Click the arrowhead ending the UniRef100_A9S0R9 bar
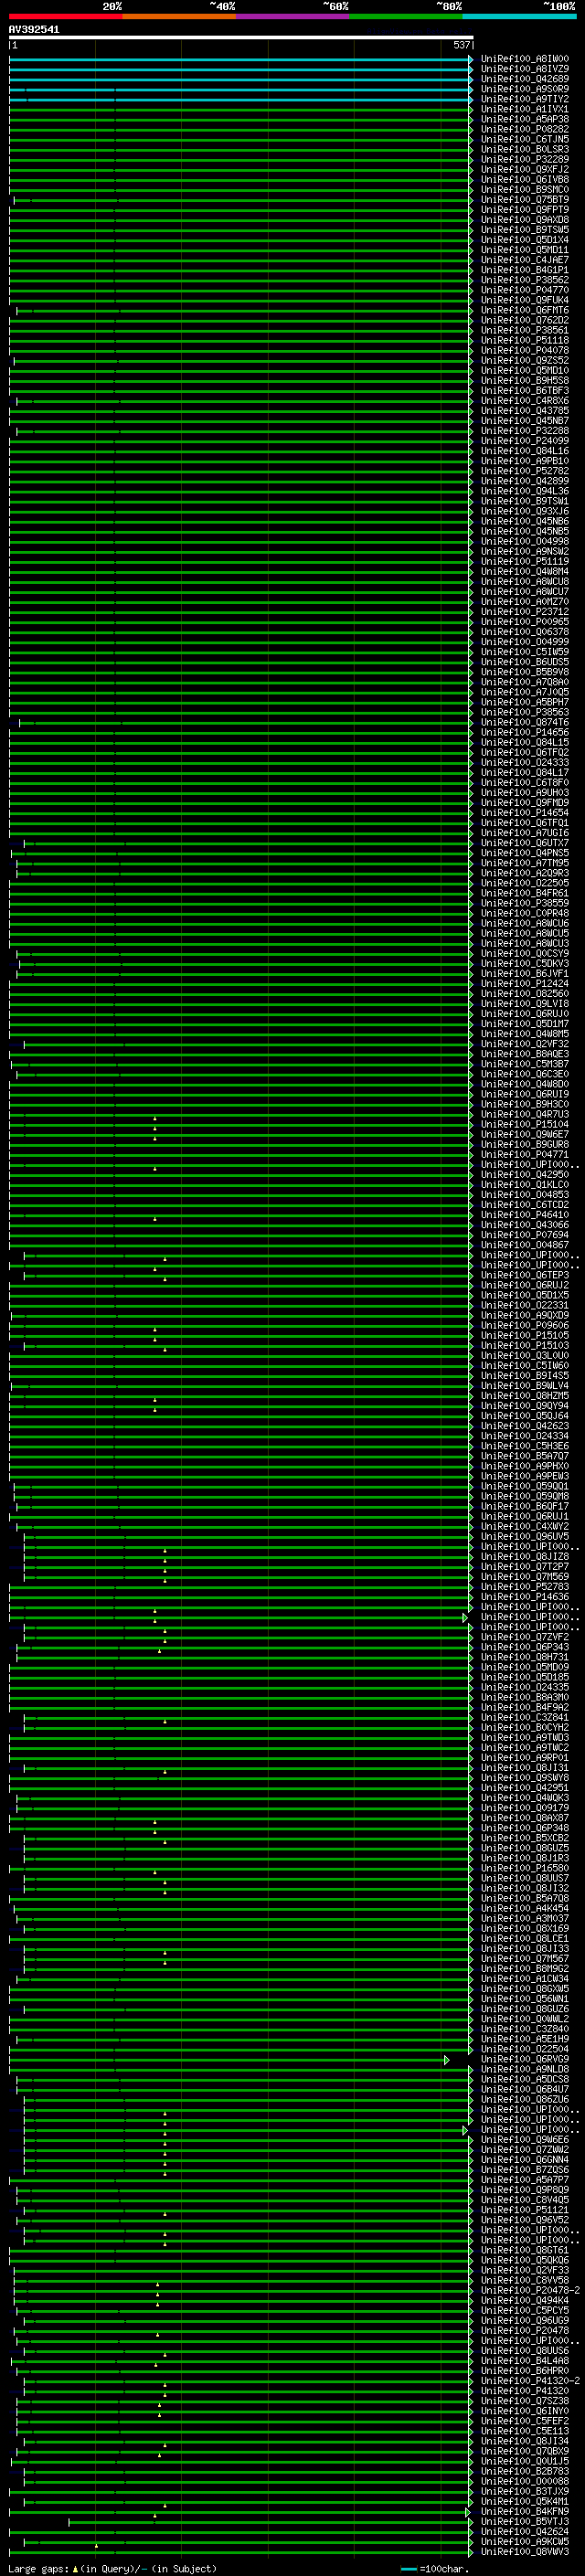Screen dimensions: 585x2576 pos(470,89)
